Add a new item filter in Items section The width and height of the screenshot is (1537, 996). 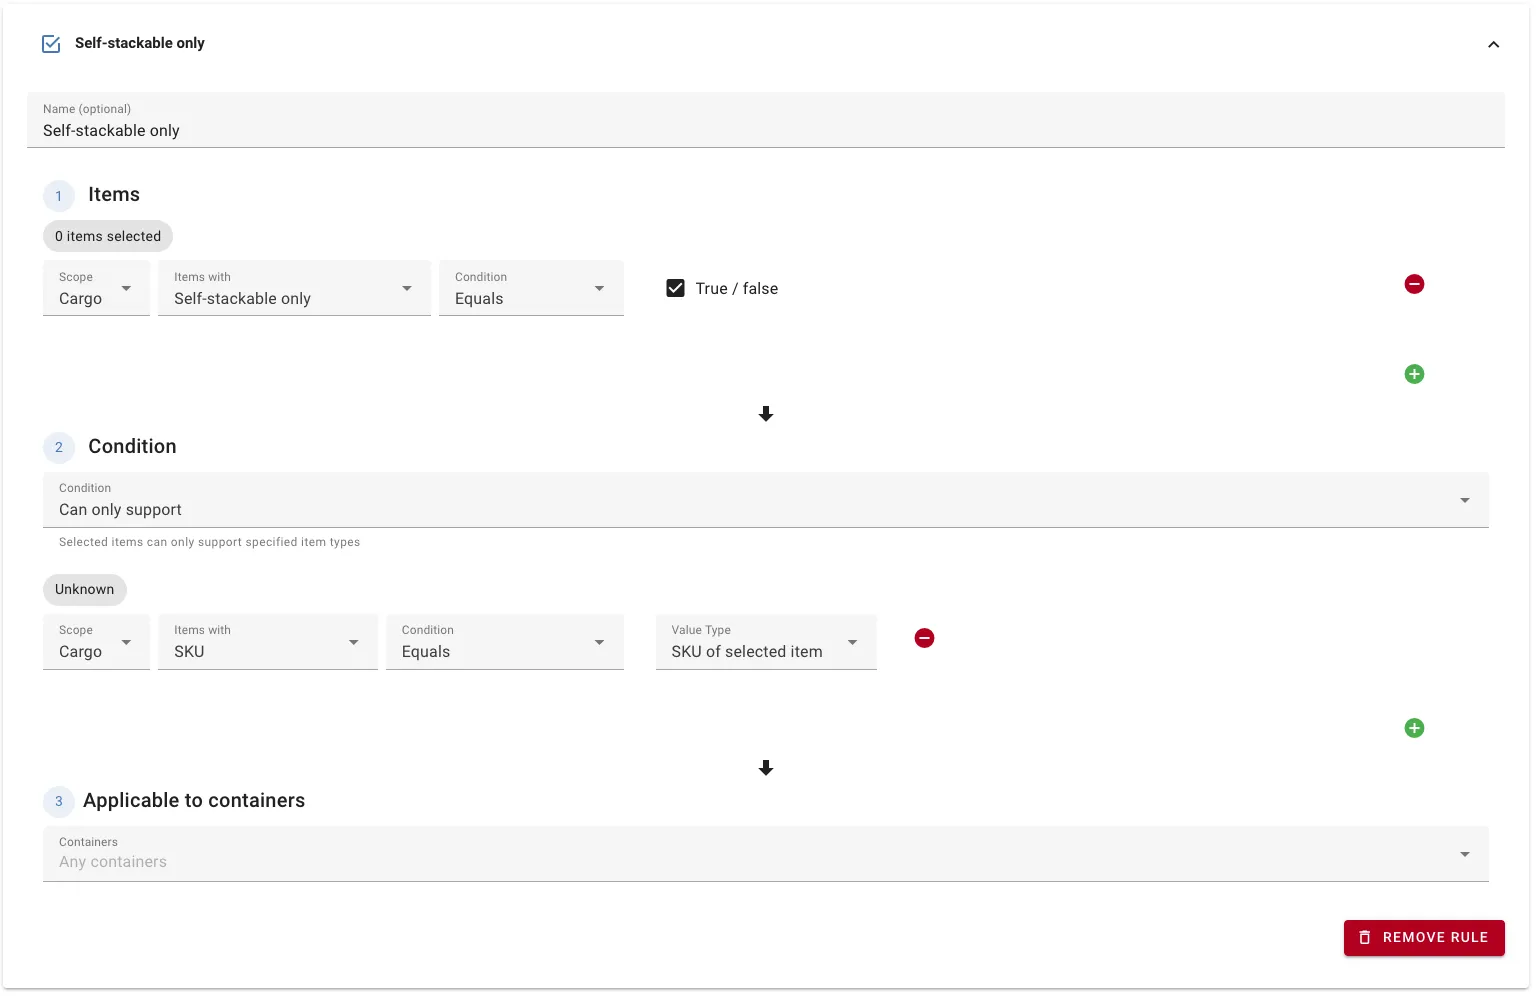click(x=1414, y=373)
